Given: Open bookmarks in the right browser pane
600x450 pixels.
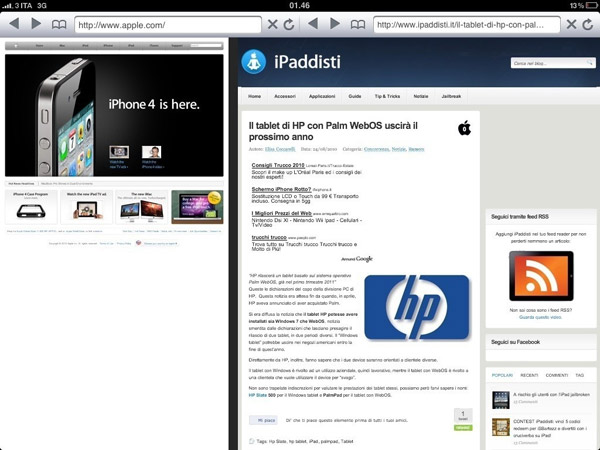Looking at the screenshot, I should (x=358, y=25).
